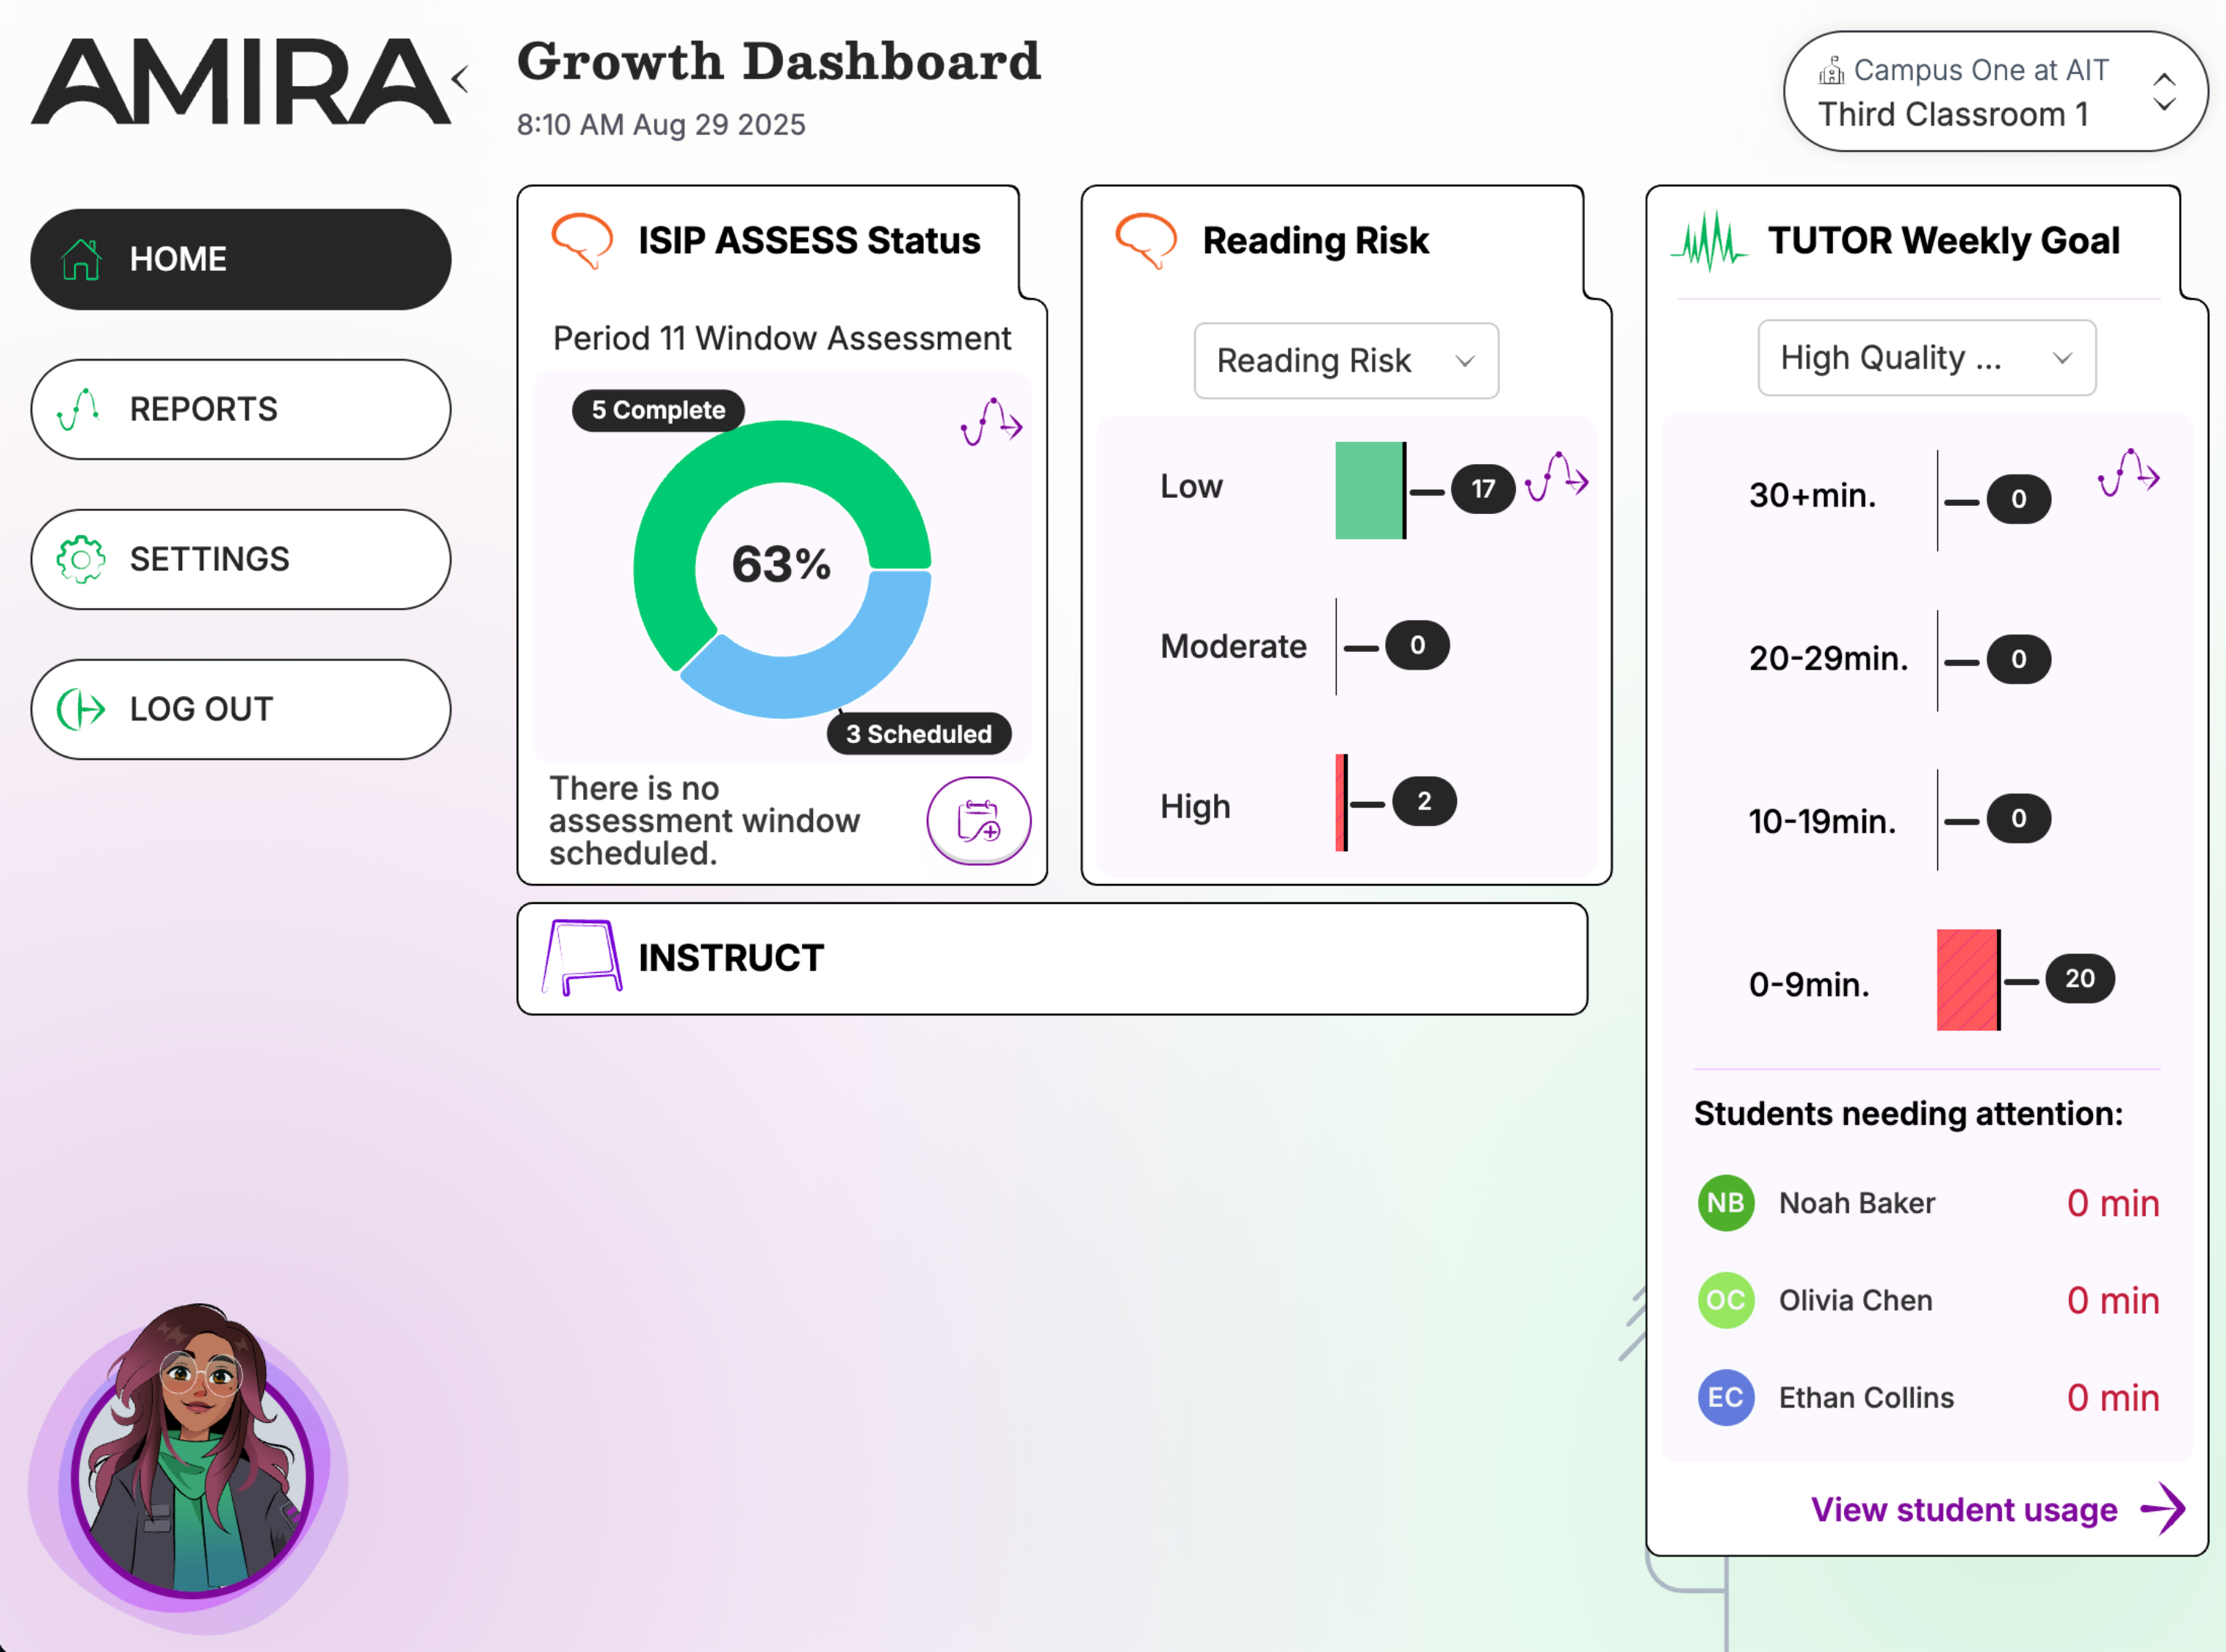Collapse sidebar using arrow beside AMIRA logo
The image size is (2226, 1652).
click(461, 79)
